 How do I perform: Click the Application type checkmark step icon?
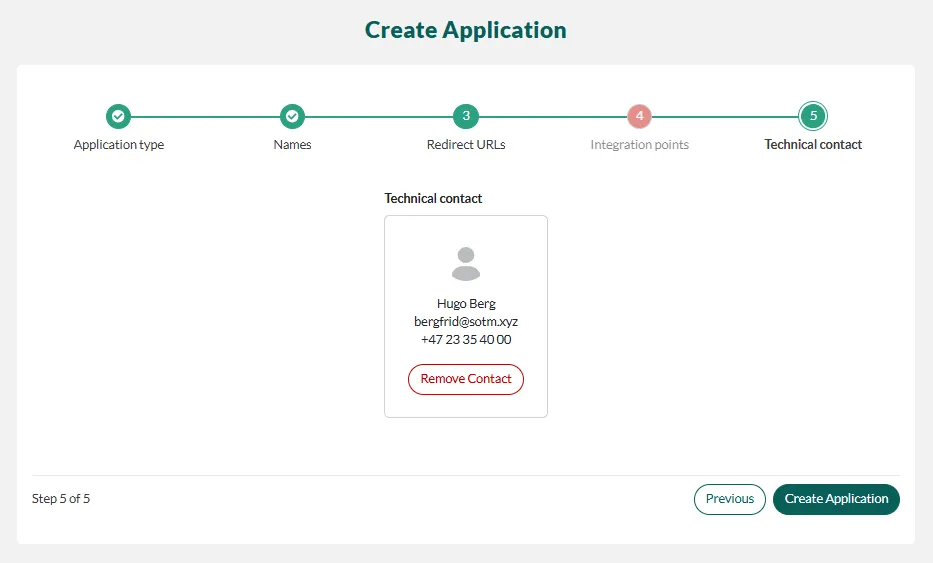[118, 117]
